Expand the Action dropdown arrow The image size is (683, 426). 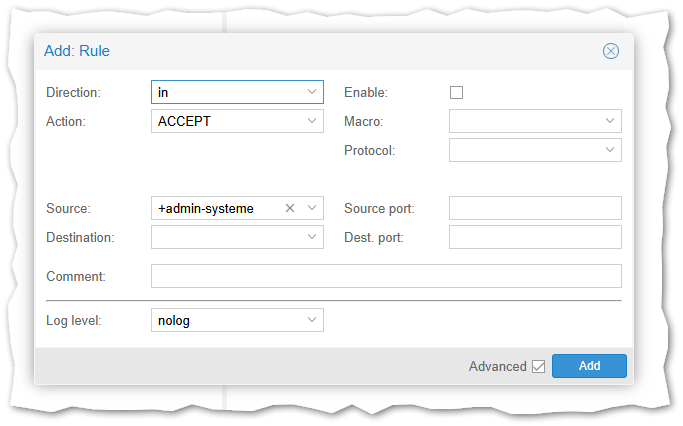(x=312, y=121)
